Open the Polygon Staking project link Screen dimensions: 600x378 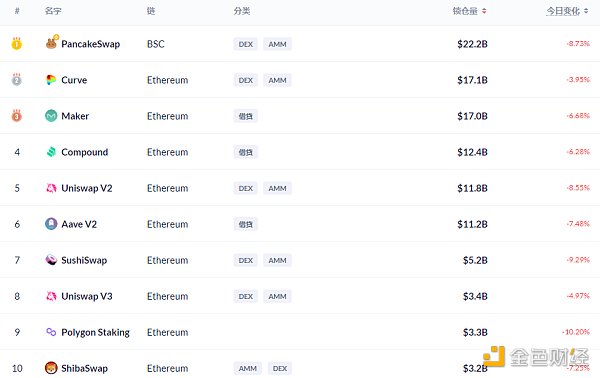coord(95,332)
